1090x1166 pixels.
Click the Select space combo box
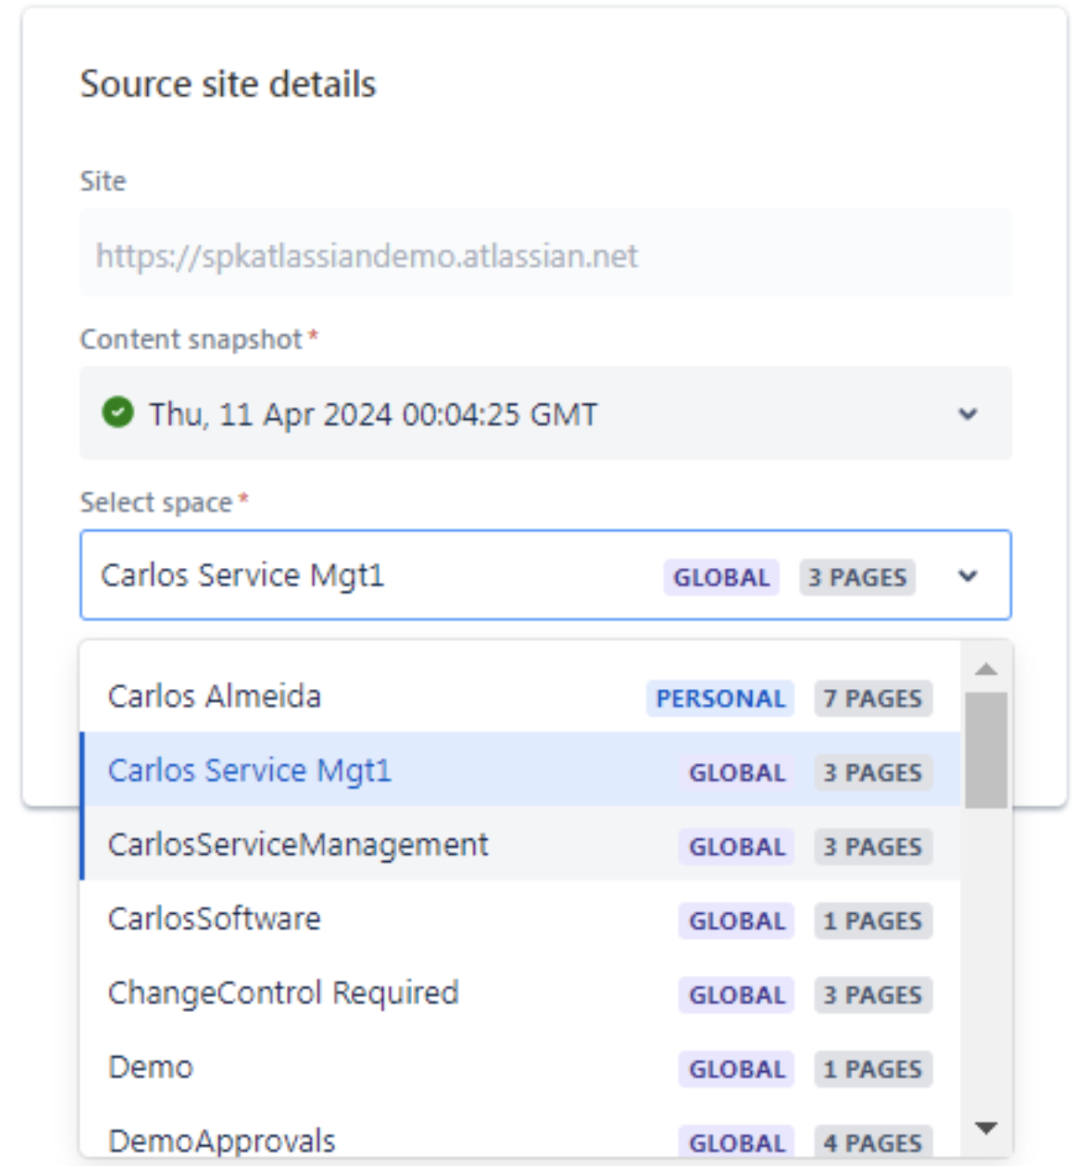(545, 575)
